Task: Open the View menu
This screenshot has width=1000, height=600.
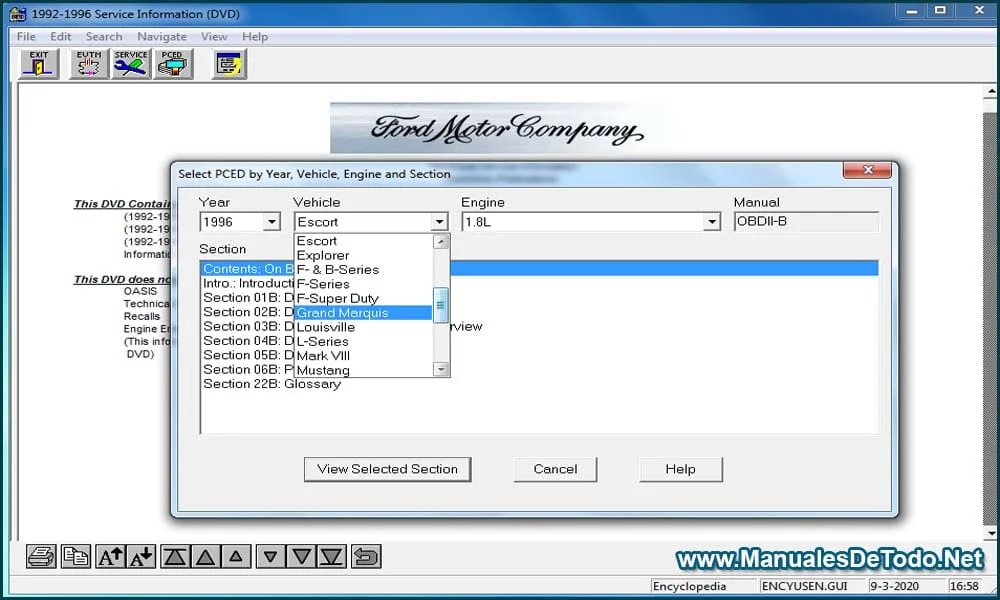Action: click(x=214, y=37)
